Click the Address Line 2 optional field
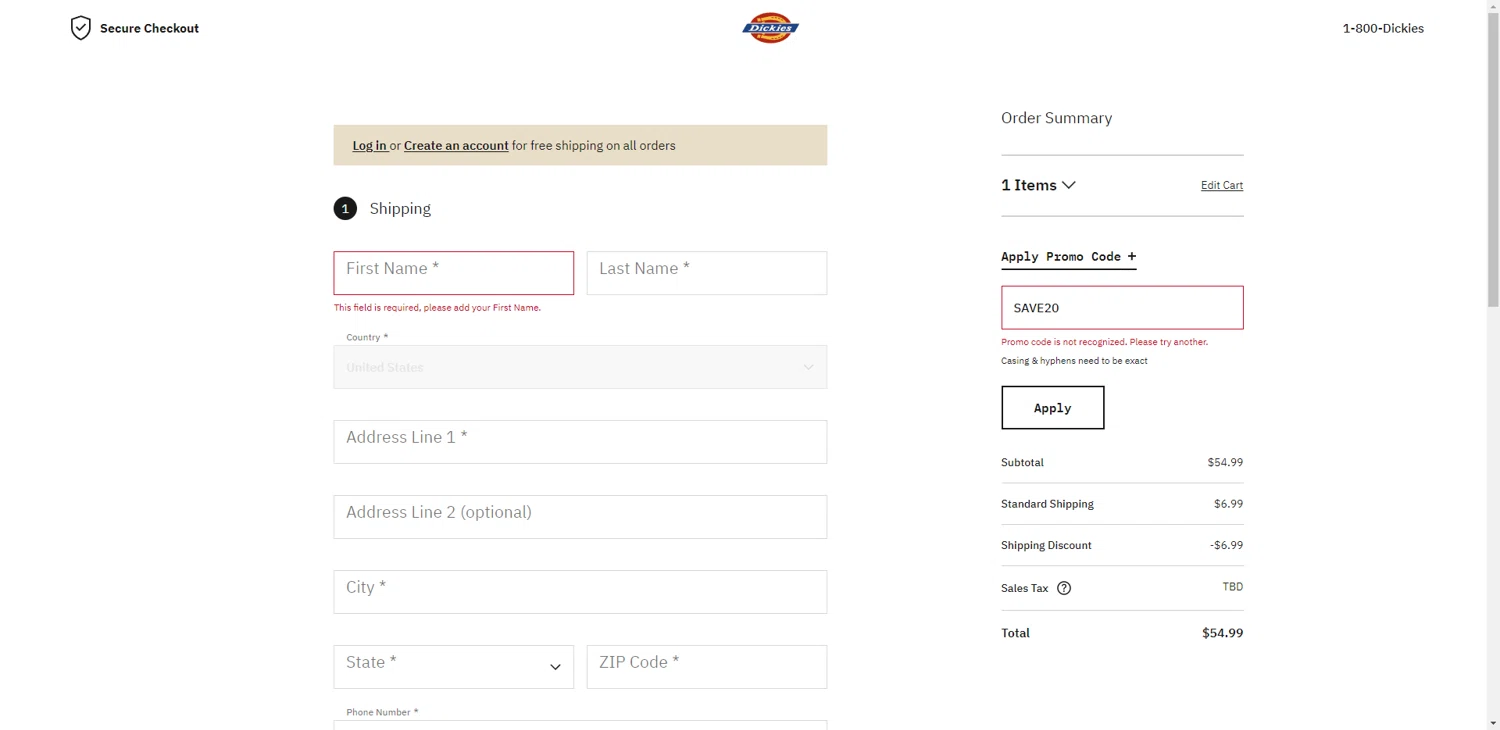The width and height of the screenshot is (1500, 730). pos(580,517)
